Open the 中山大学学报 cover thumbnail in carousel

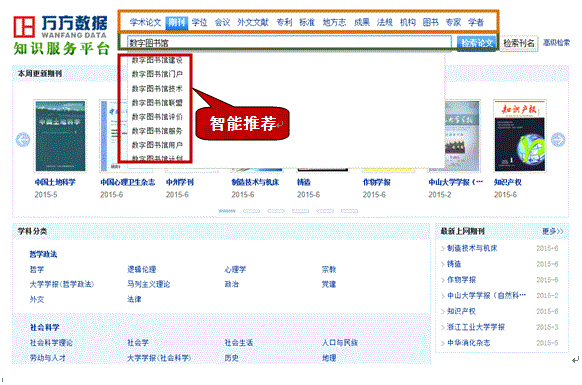462,136
